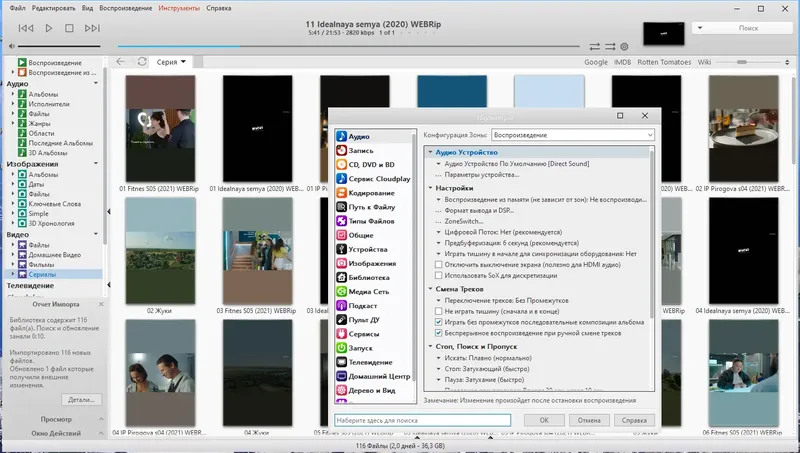Collapse the Настройки section

click(430, 188)
